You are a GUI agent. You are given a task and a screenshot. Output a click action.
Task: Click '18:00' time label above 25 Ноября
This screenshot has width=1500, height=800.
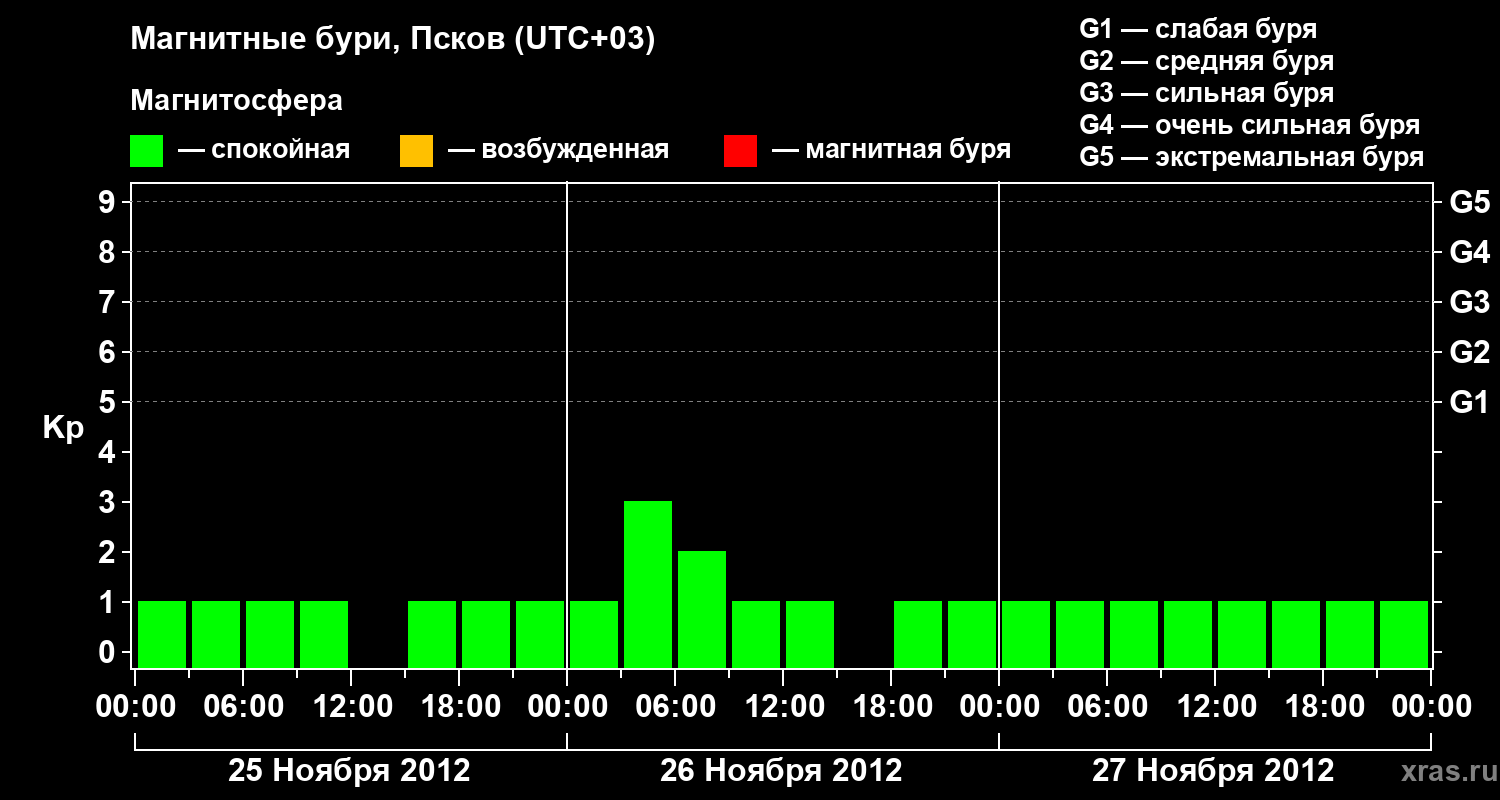(x=459, y=707)
